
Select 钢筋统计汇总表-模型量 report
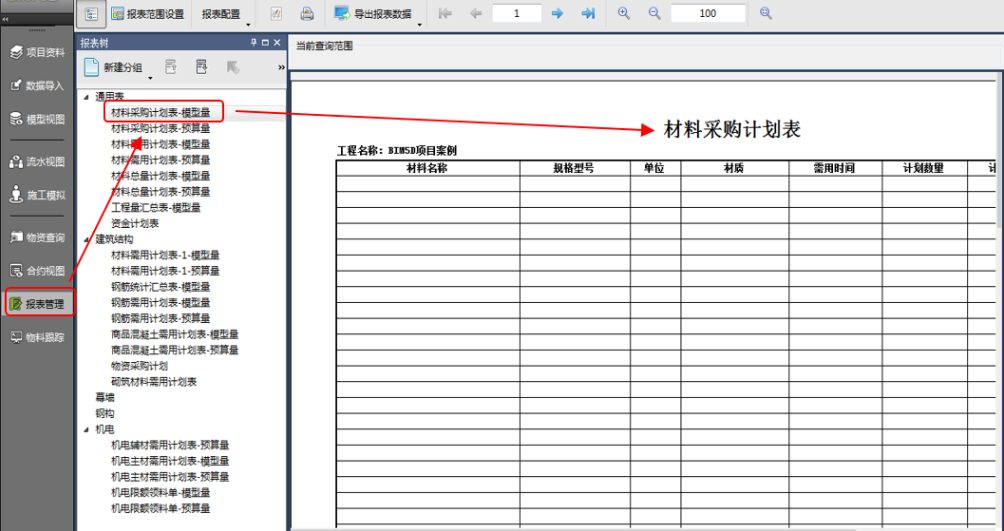point(160,287)
